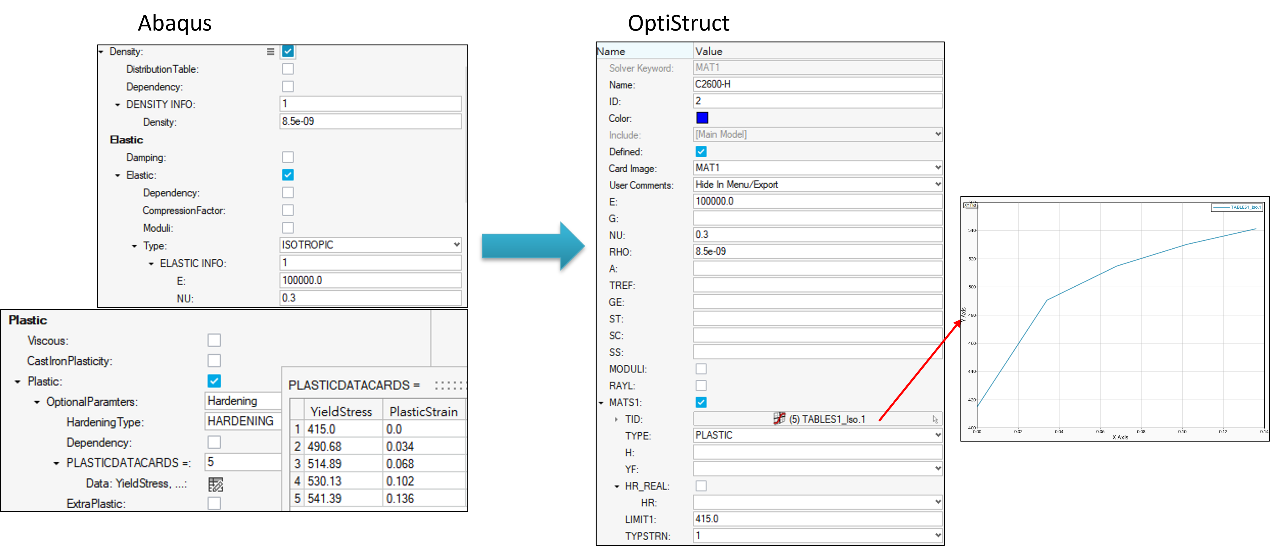Image resolution: width=1270 pixels, height=546 pixels.
Task: Open the YieldStress data table editor icon
Action: point(215,484)
